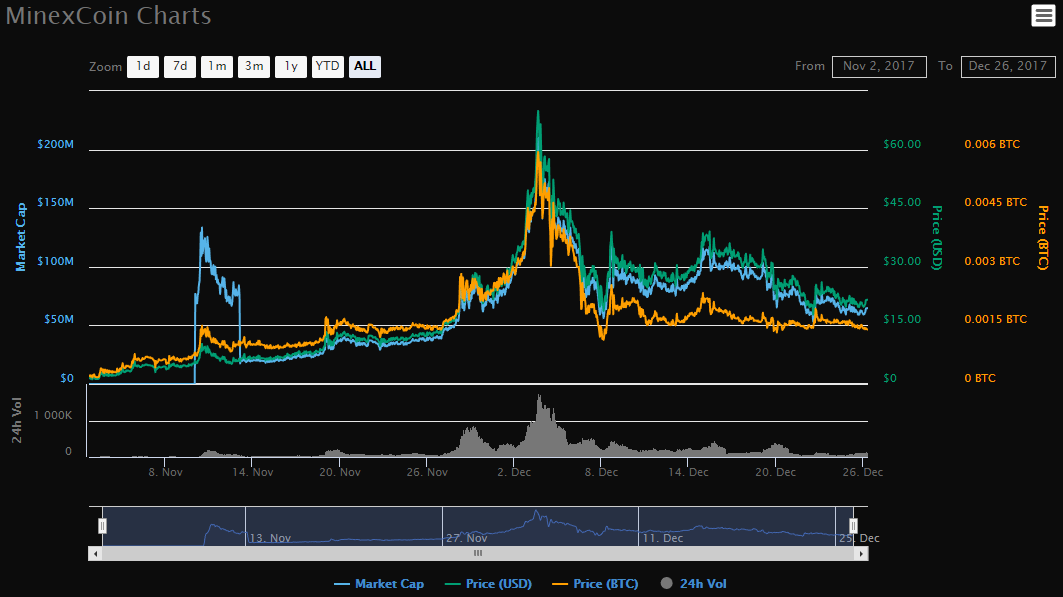
Task: Click the navigator scrollbar right arrow
Action: point(861,554)
